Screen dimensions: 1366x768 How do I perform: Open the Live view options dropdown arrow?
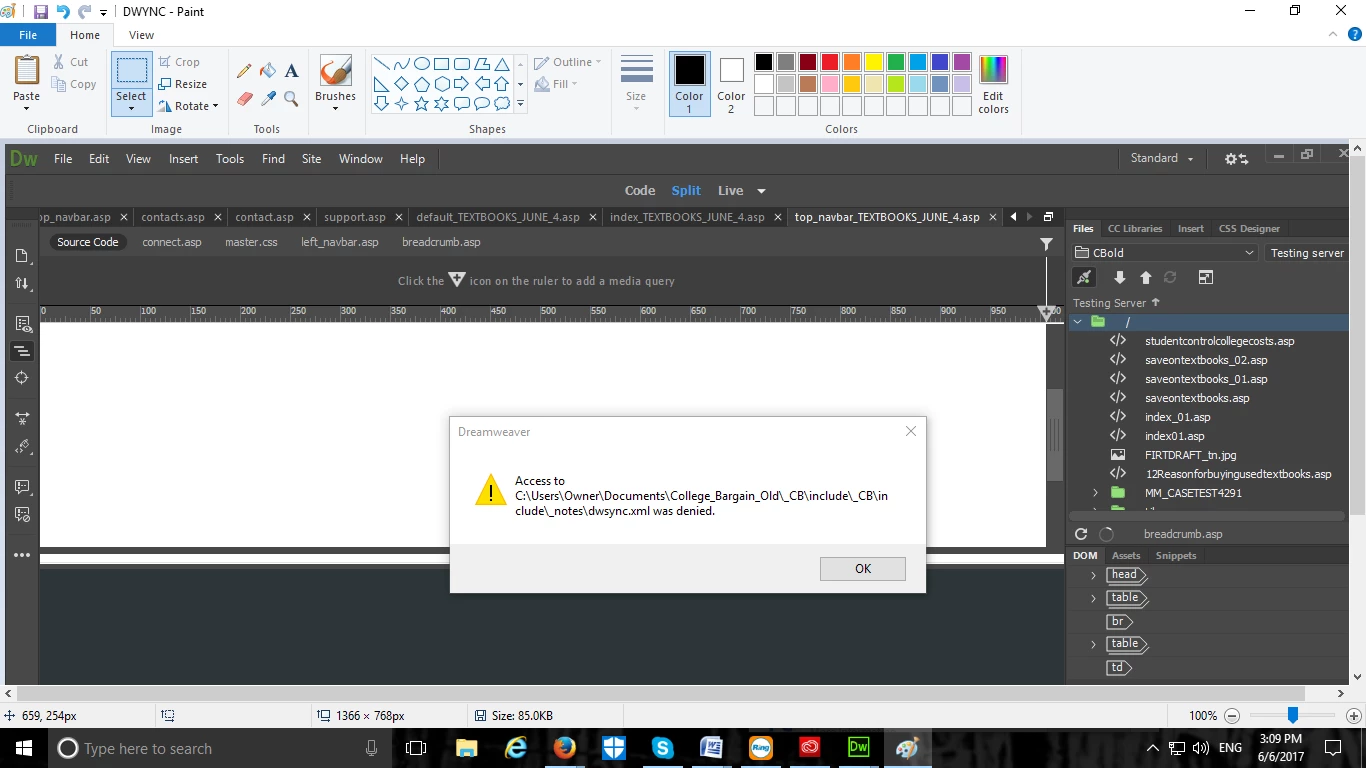point(761,191)
